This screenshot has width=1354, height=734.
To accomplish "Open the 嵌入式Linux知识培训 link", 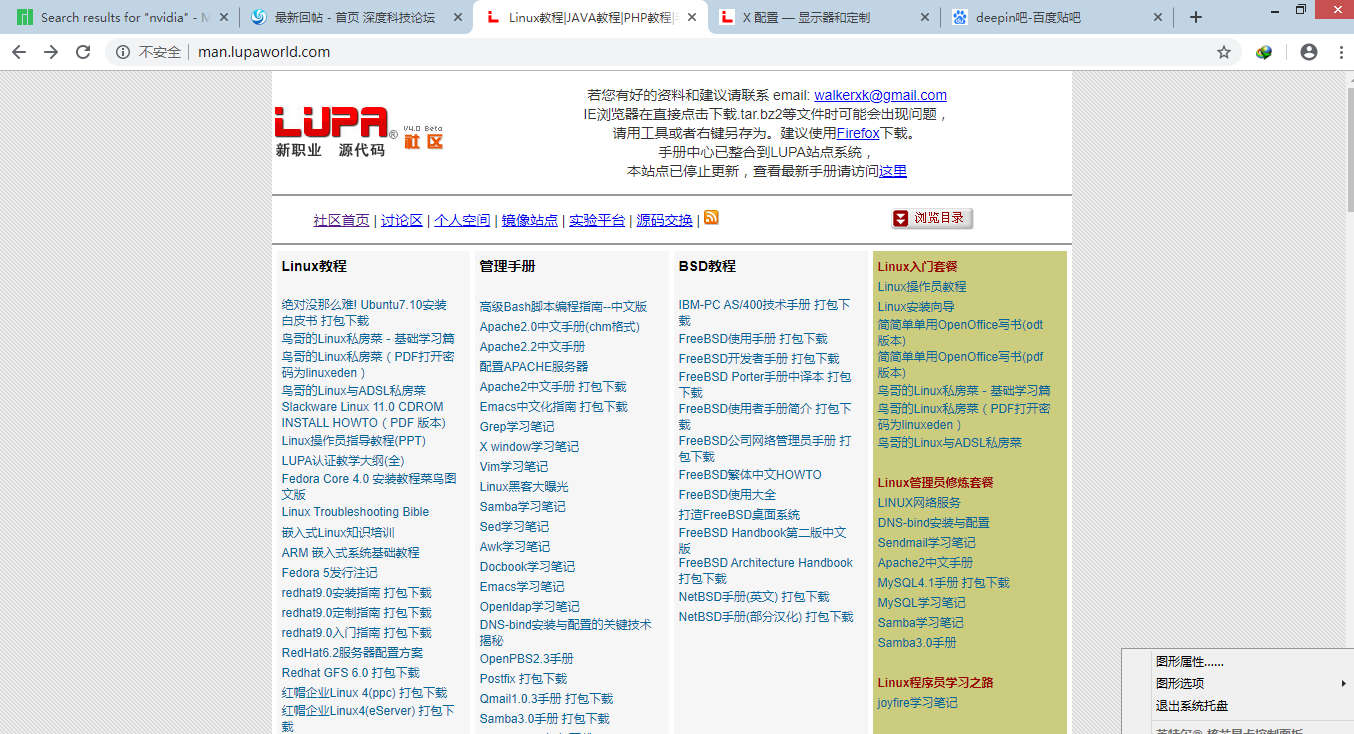I will (338, 533).
